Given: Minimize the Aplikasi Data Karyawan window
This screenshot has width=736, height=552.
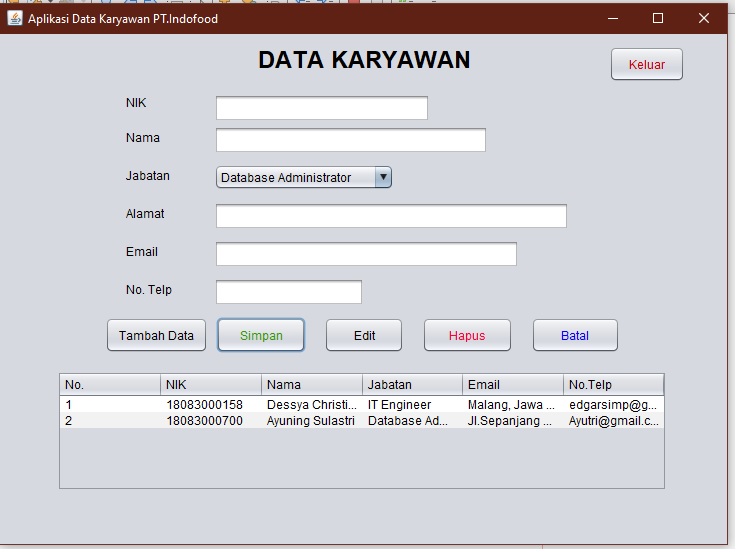Looking at the screenshot, I should pos(613,18).
